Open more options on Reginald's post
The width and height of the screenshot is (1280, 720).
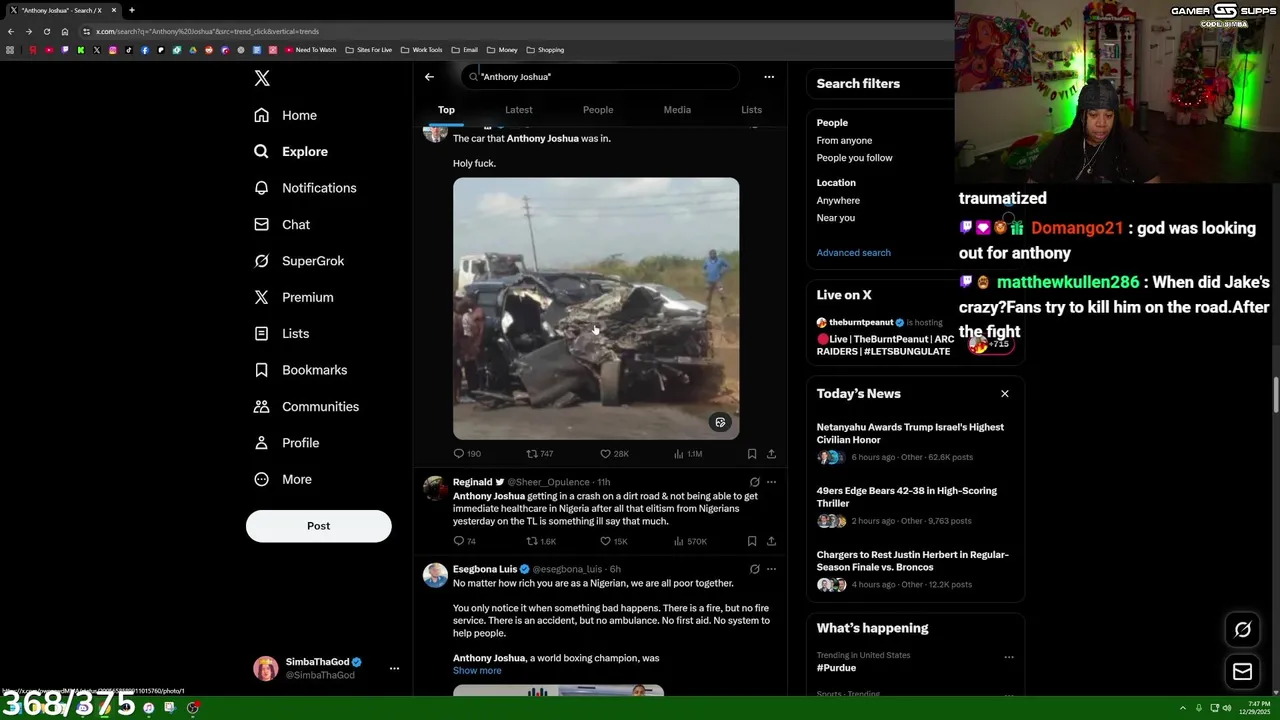pos(771,482)
